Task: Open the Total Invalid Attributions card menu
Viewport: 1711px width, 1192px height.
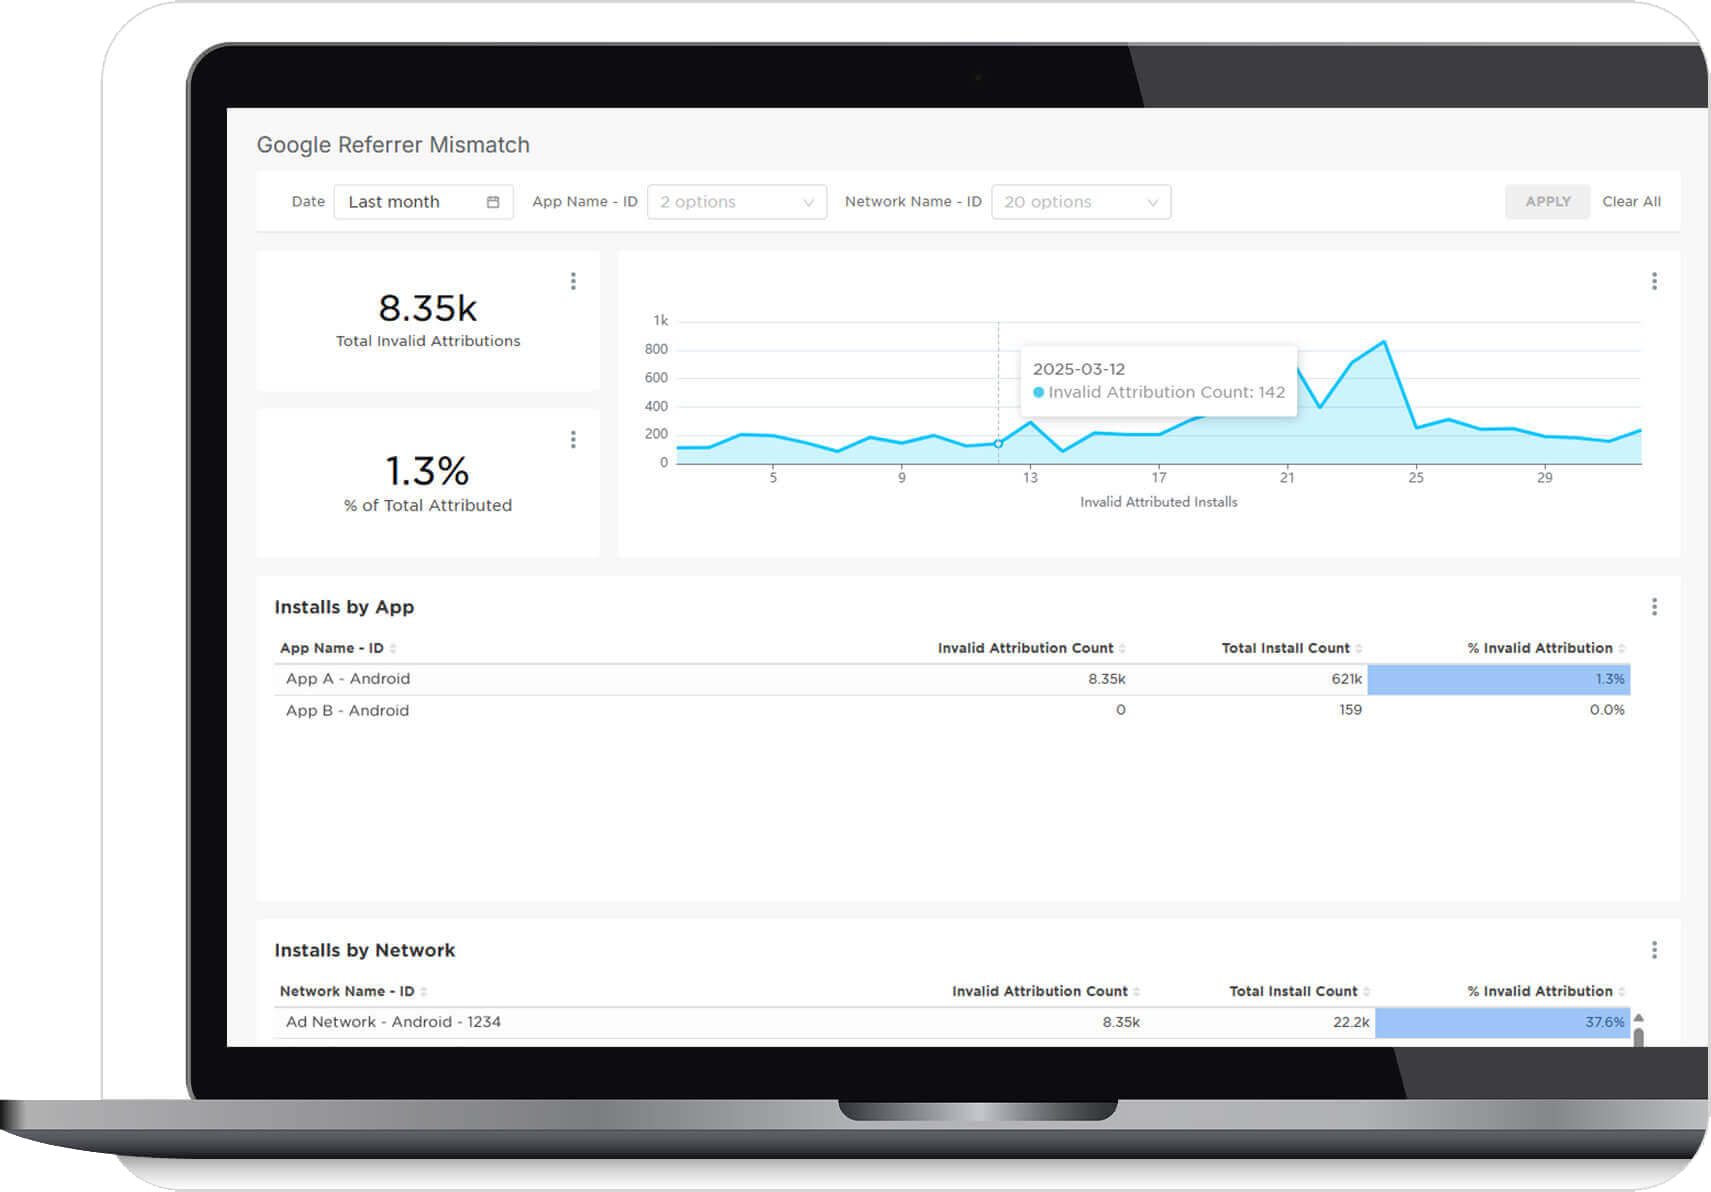Action: (573, 281)
